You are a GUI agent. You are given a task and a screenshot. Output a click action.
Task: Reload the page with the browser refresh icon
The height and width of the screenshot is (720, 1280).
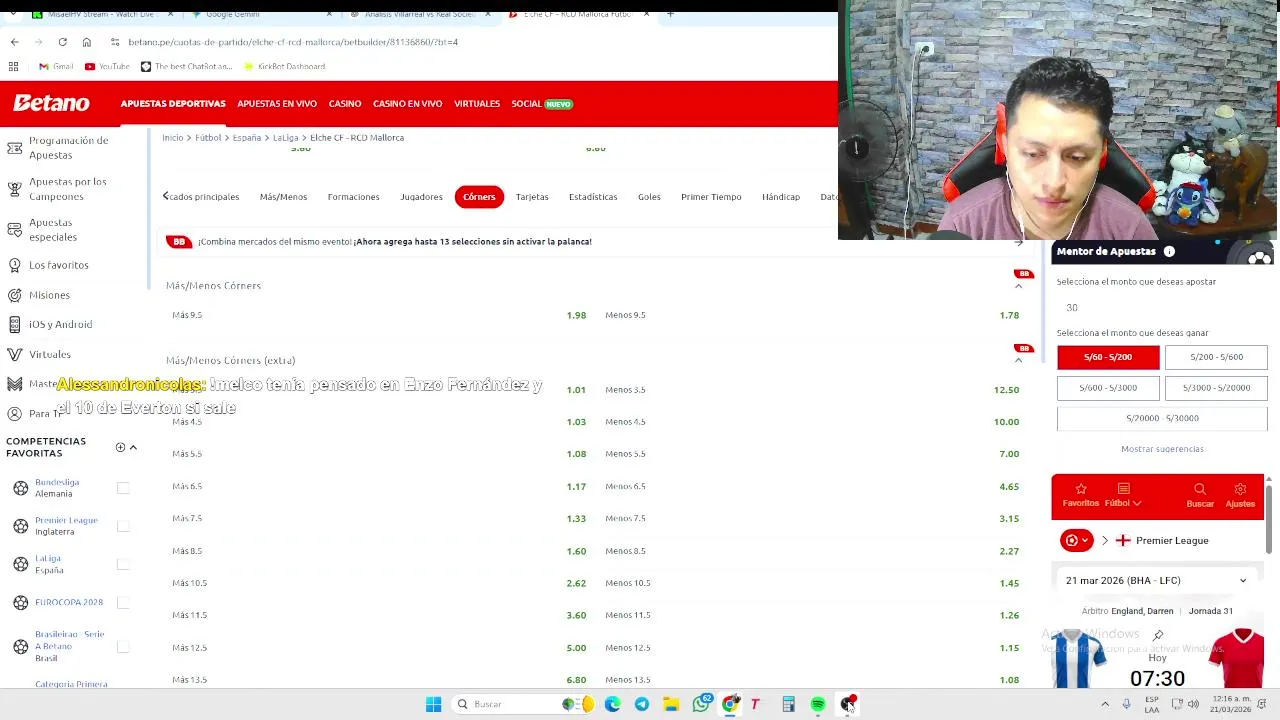click(62, 42)
